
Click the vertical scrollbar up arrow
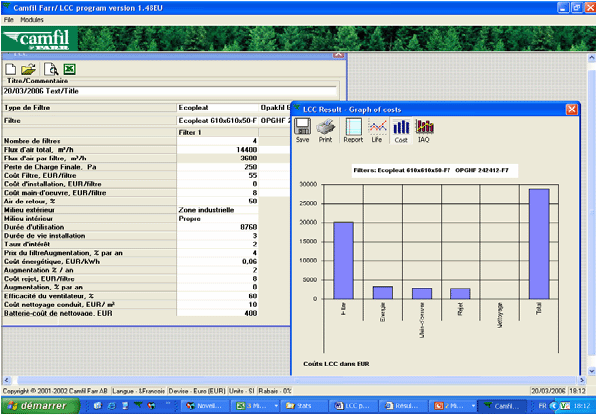coord(591,58)
